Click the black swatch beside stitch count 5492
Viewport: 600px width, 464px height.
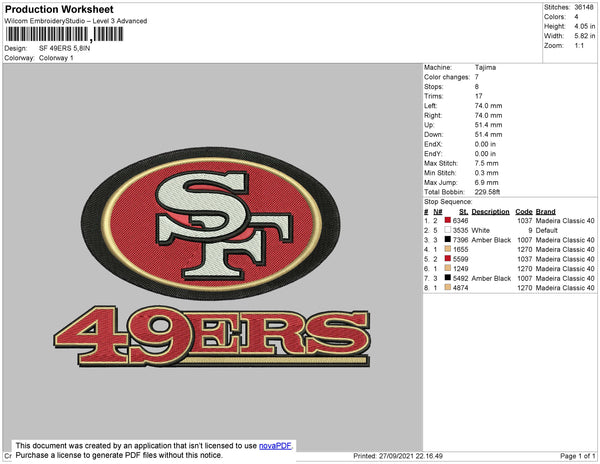click(447, 278)
